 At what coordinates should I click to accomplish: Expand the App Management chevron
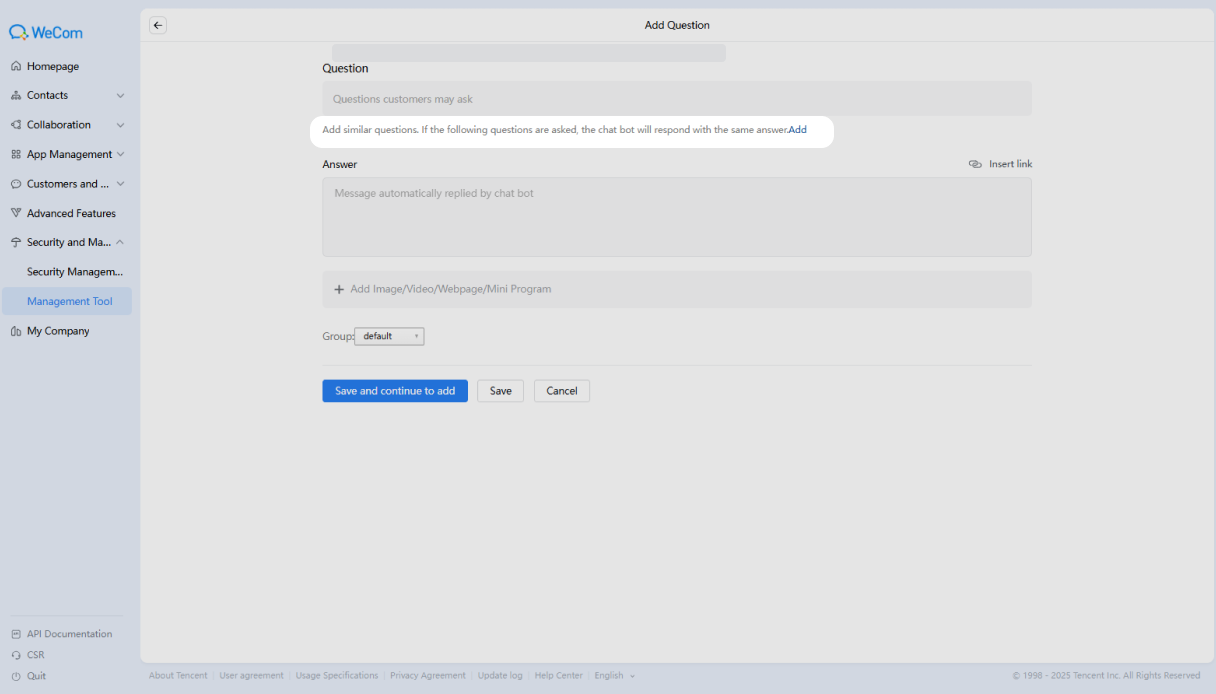click(121, 154)
